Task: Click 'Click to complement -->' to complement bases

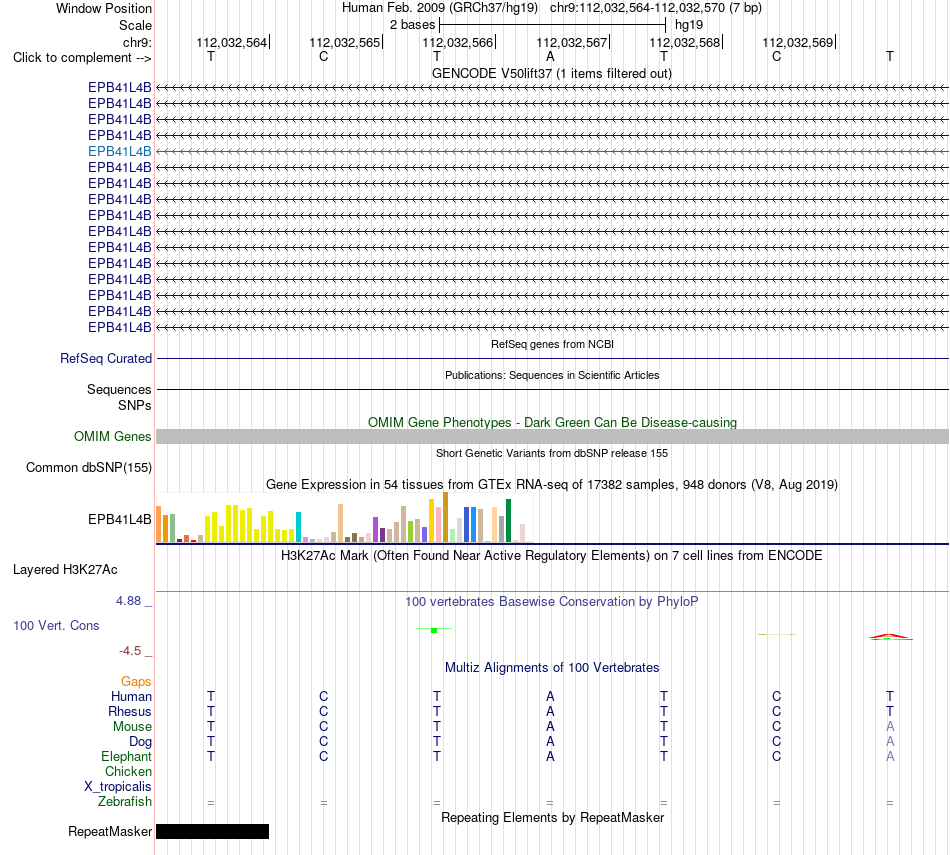Action: [x=82, y=58]
